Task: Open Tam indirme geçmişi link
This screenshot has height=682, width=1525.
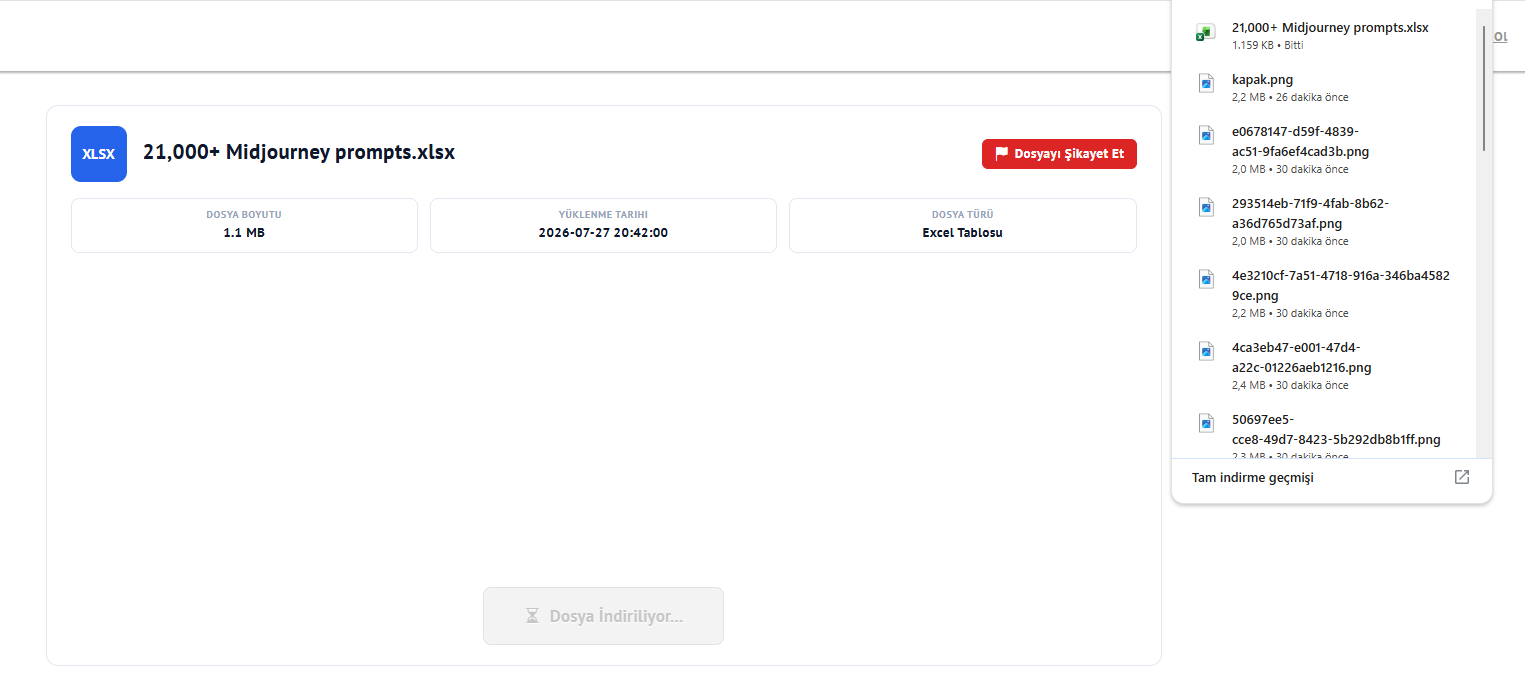Action: 1253,477
